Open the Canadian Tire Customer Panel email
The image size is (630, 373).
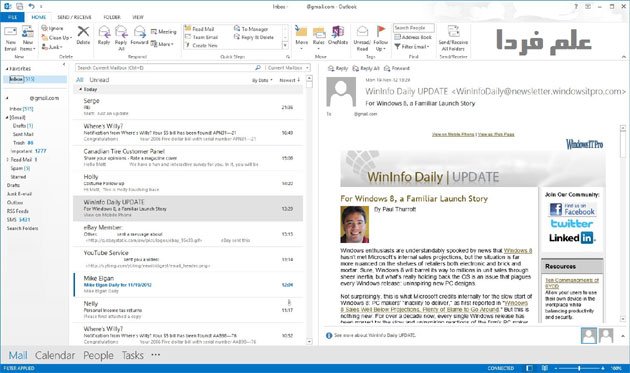pos(188,158)
